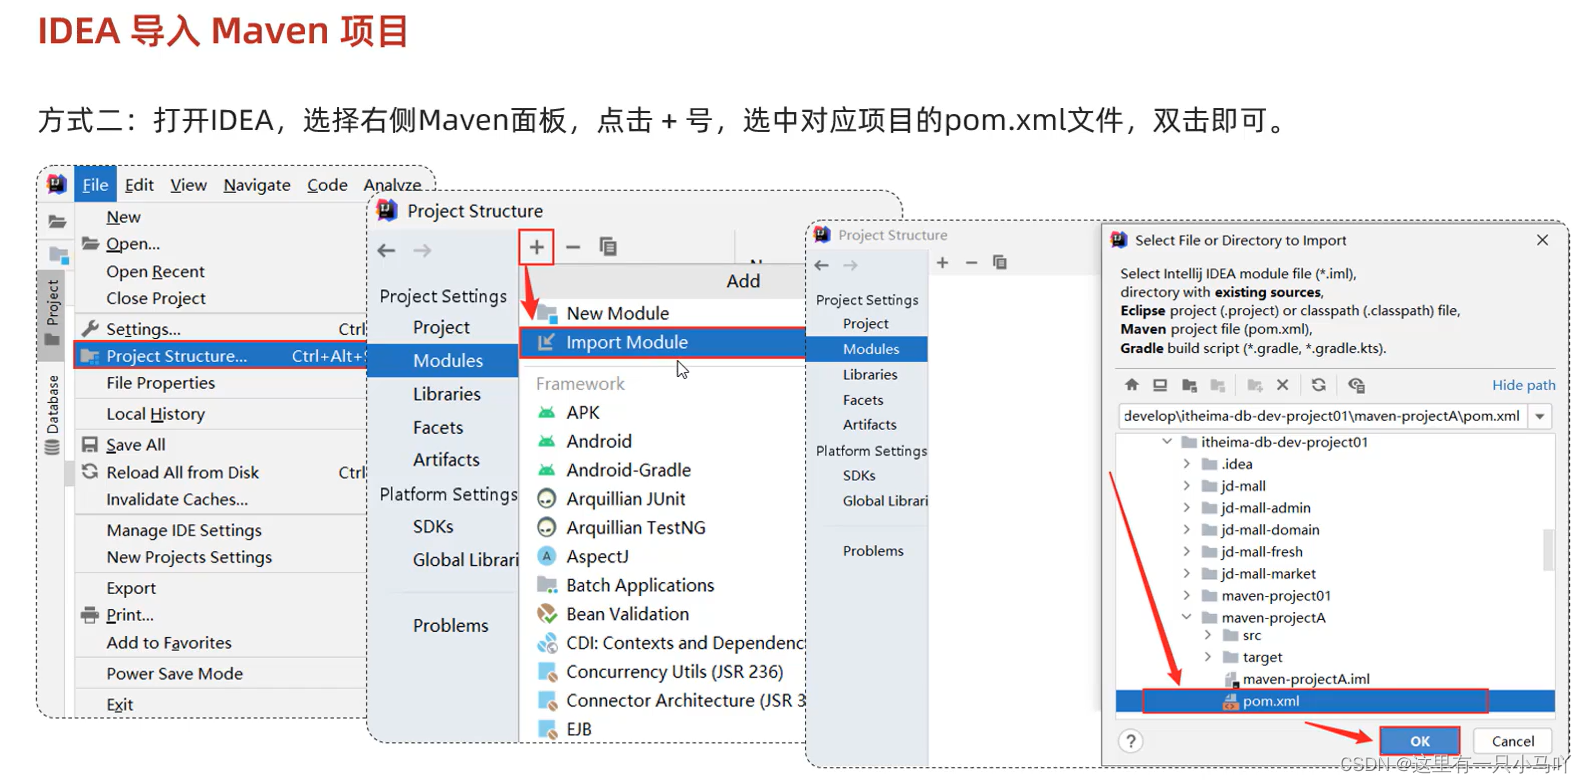The image size is (1587, 783).
Task: Toggle show hidden files eye icon
Action: (x=1356, y=385)
